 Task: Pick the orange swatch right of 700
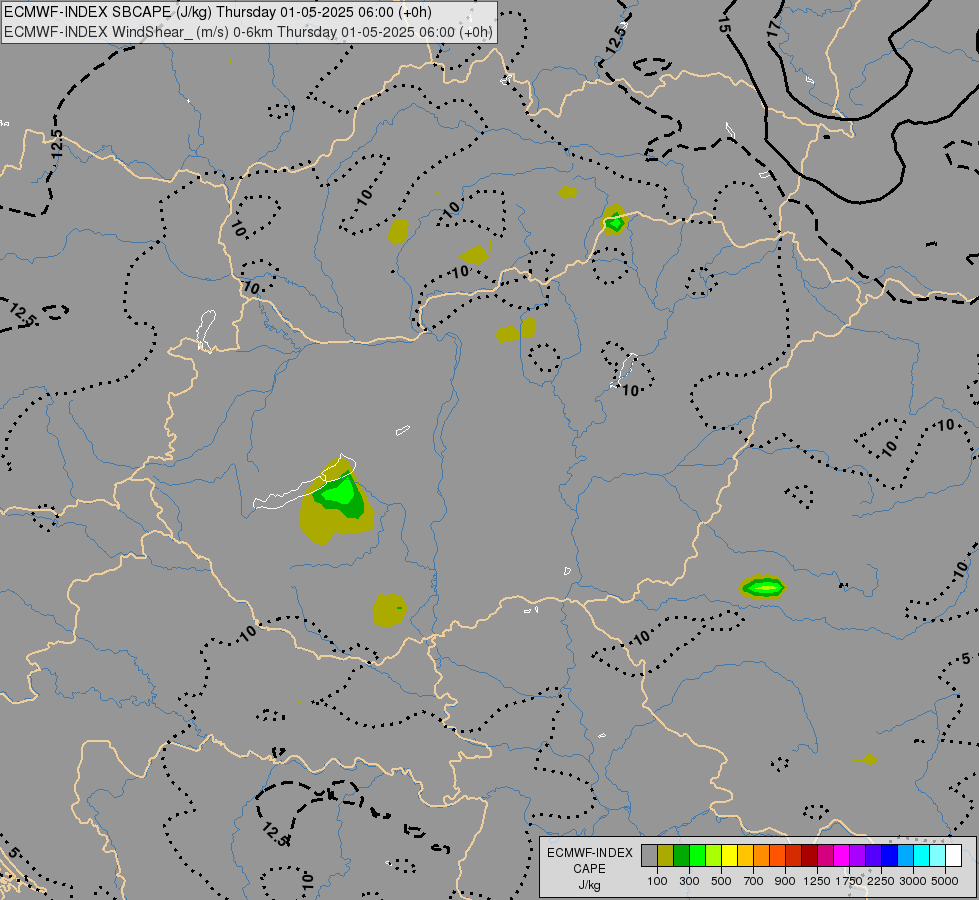(x=761, y=855)
